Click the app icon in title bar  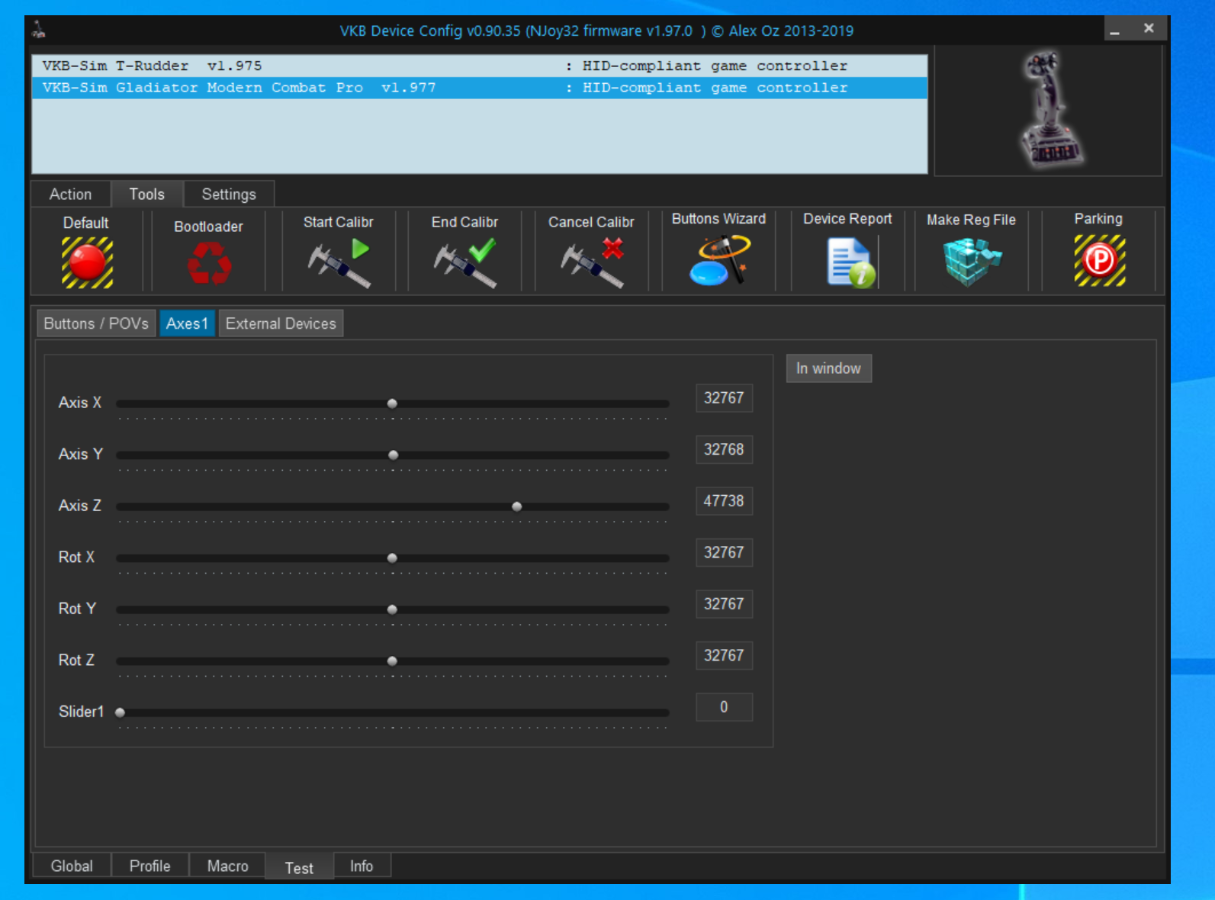(39, 29)
